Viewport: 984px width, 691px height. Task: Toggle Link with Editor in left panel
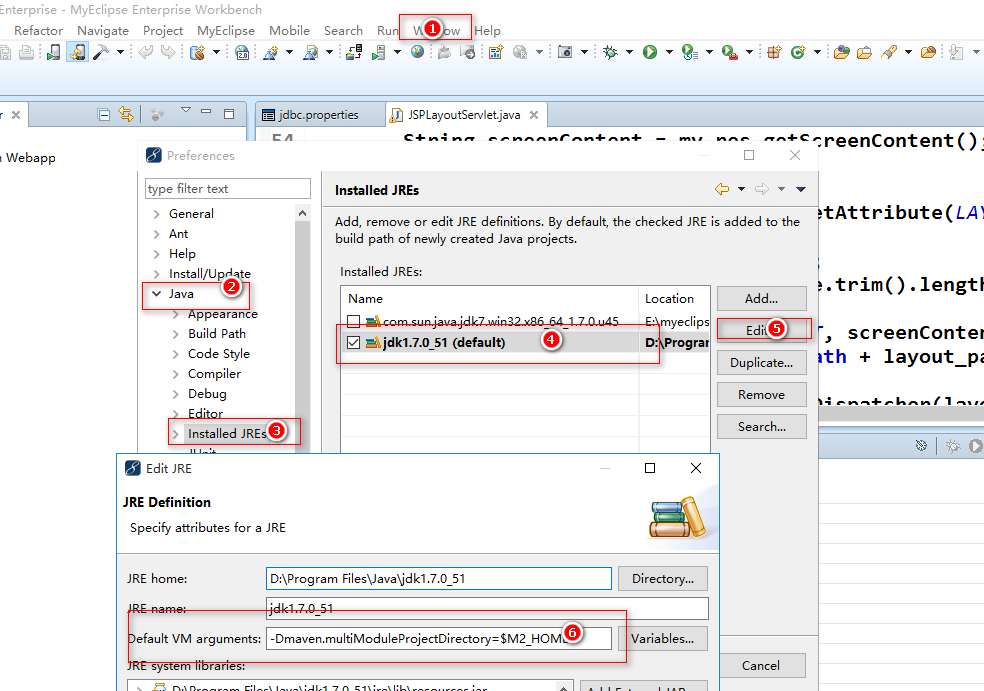point(126,114)
